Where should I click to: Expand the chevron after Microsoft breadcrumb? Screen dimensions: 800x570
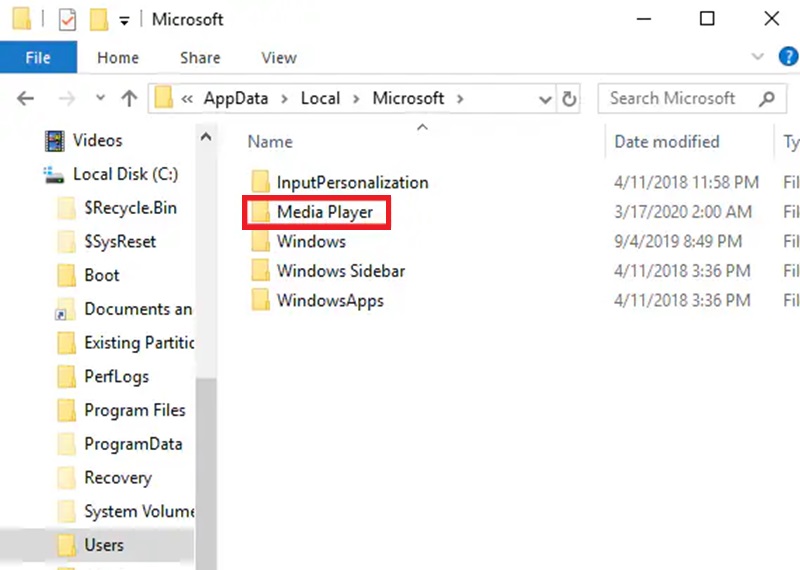pos(460,98)
